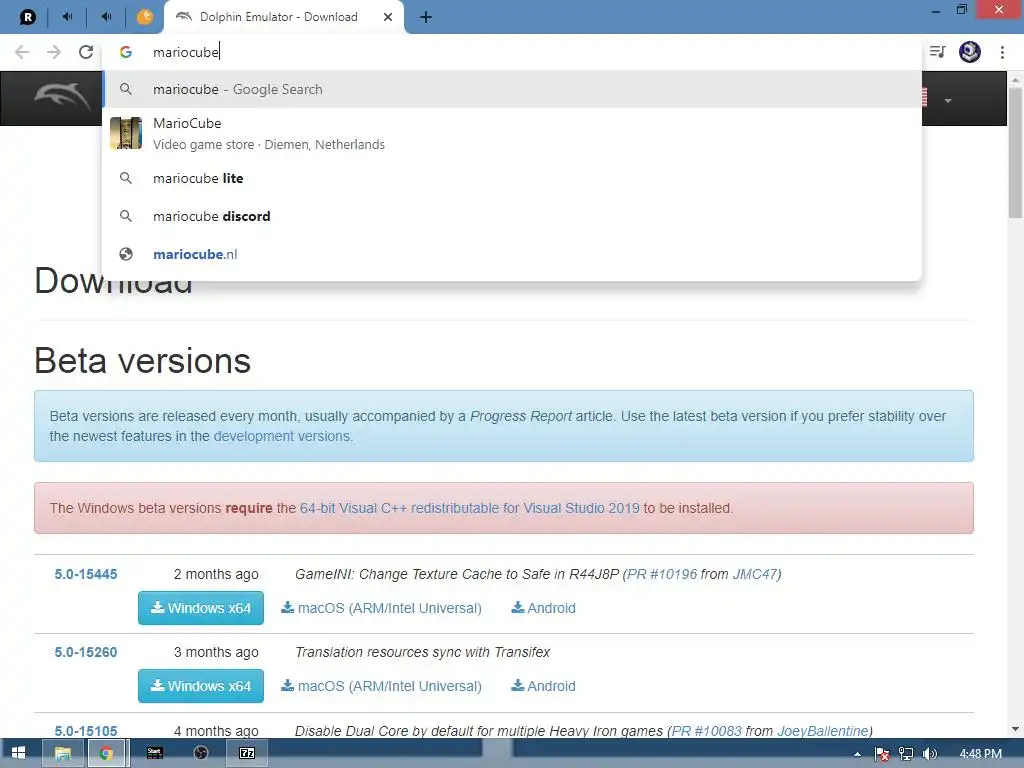Open the command prompt icon in taskbar

155,753
